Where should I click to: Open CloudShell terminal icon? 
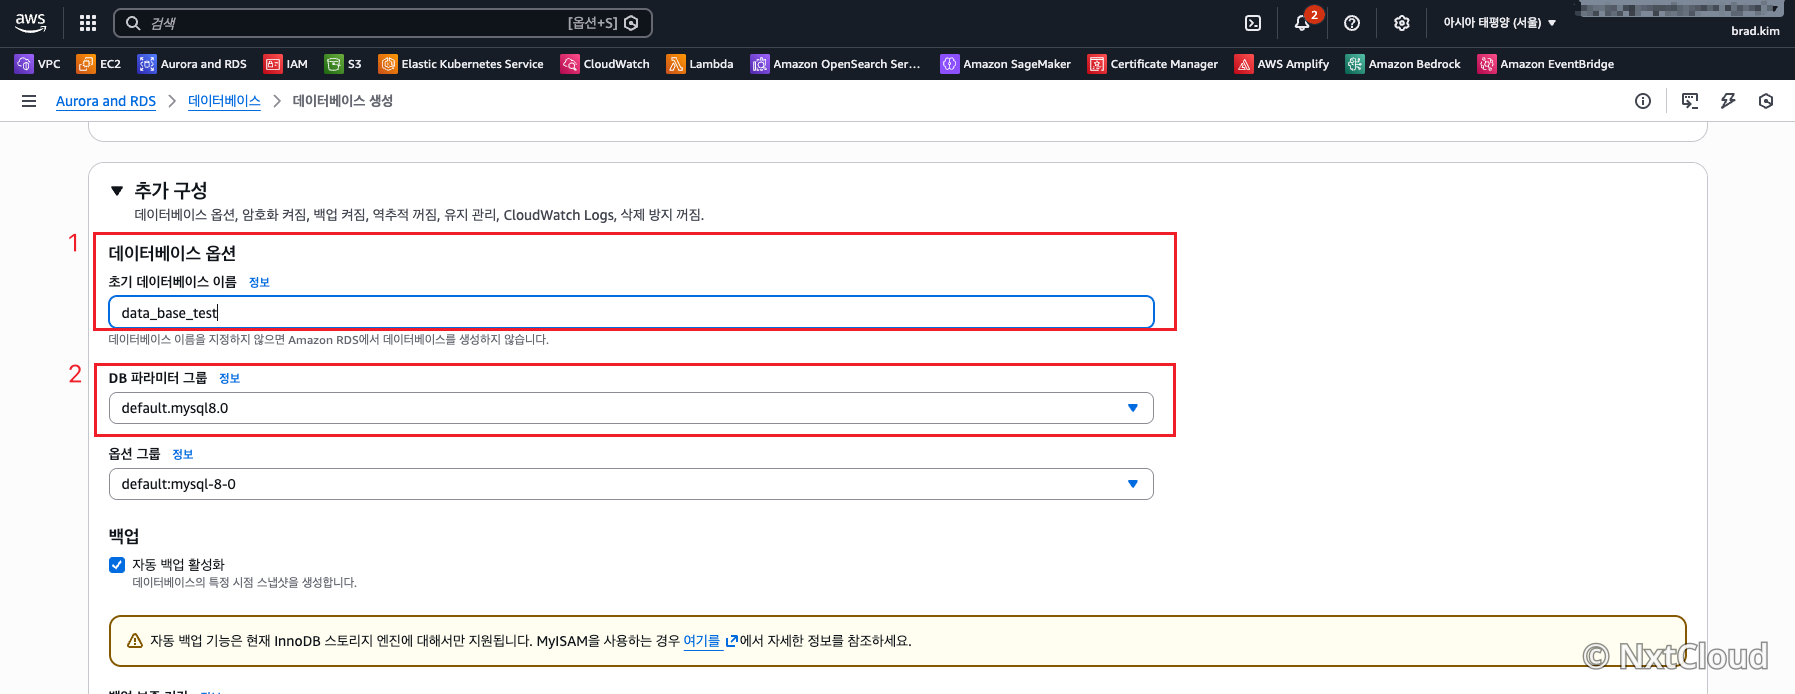tap(1253, 23)
